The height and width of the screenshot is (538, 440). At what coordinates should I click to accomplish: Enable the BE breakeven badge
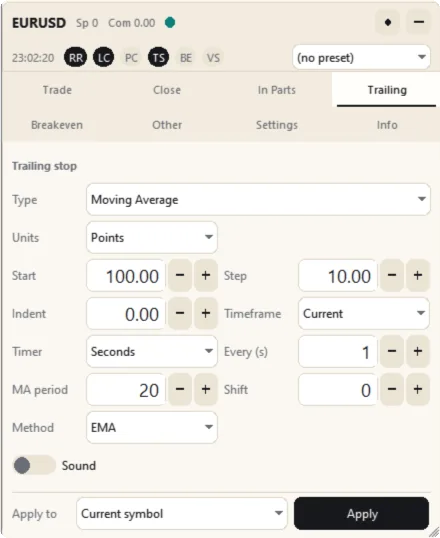click(186, 57)
